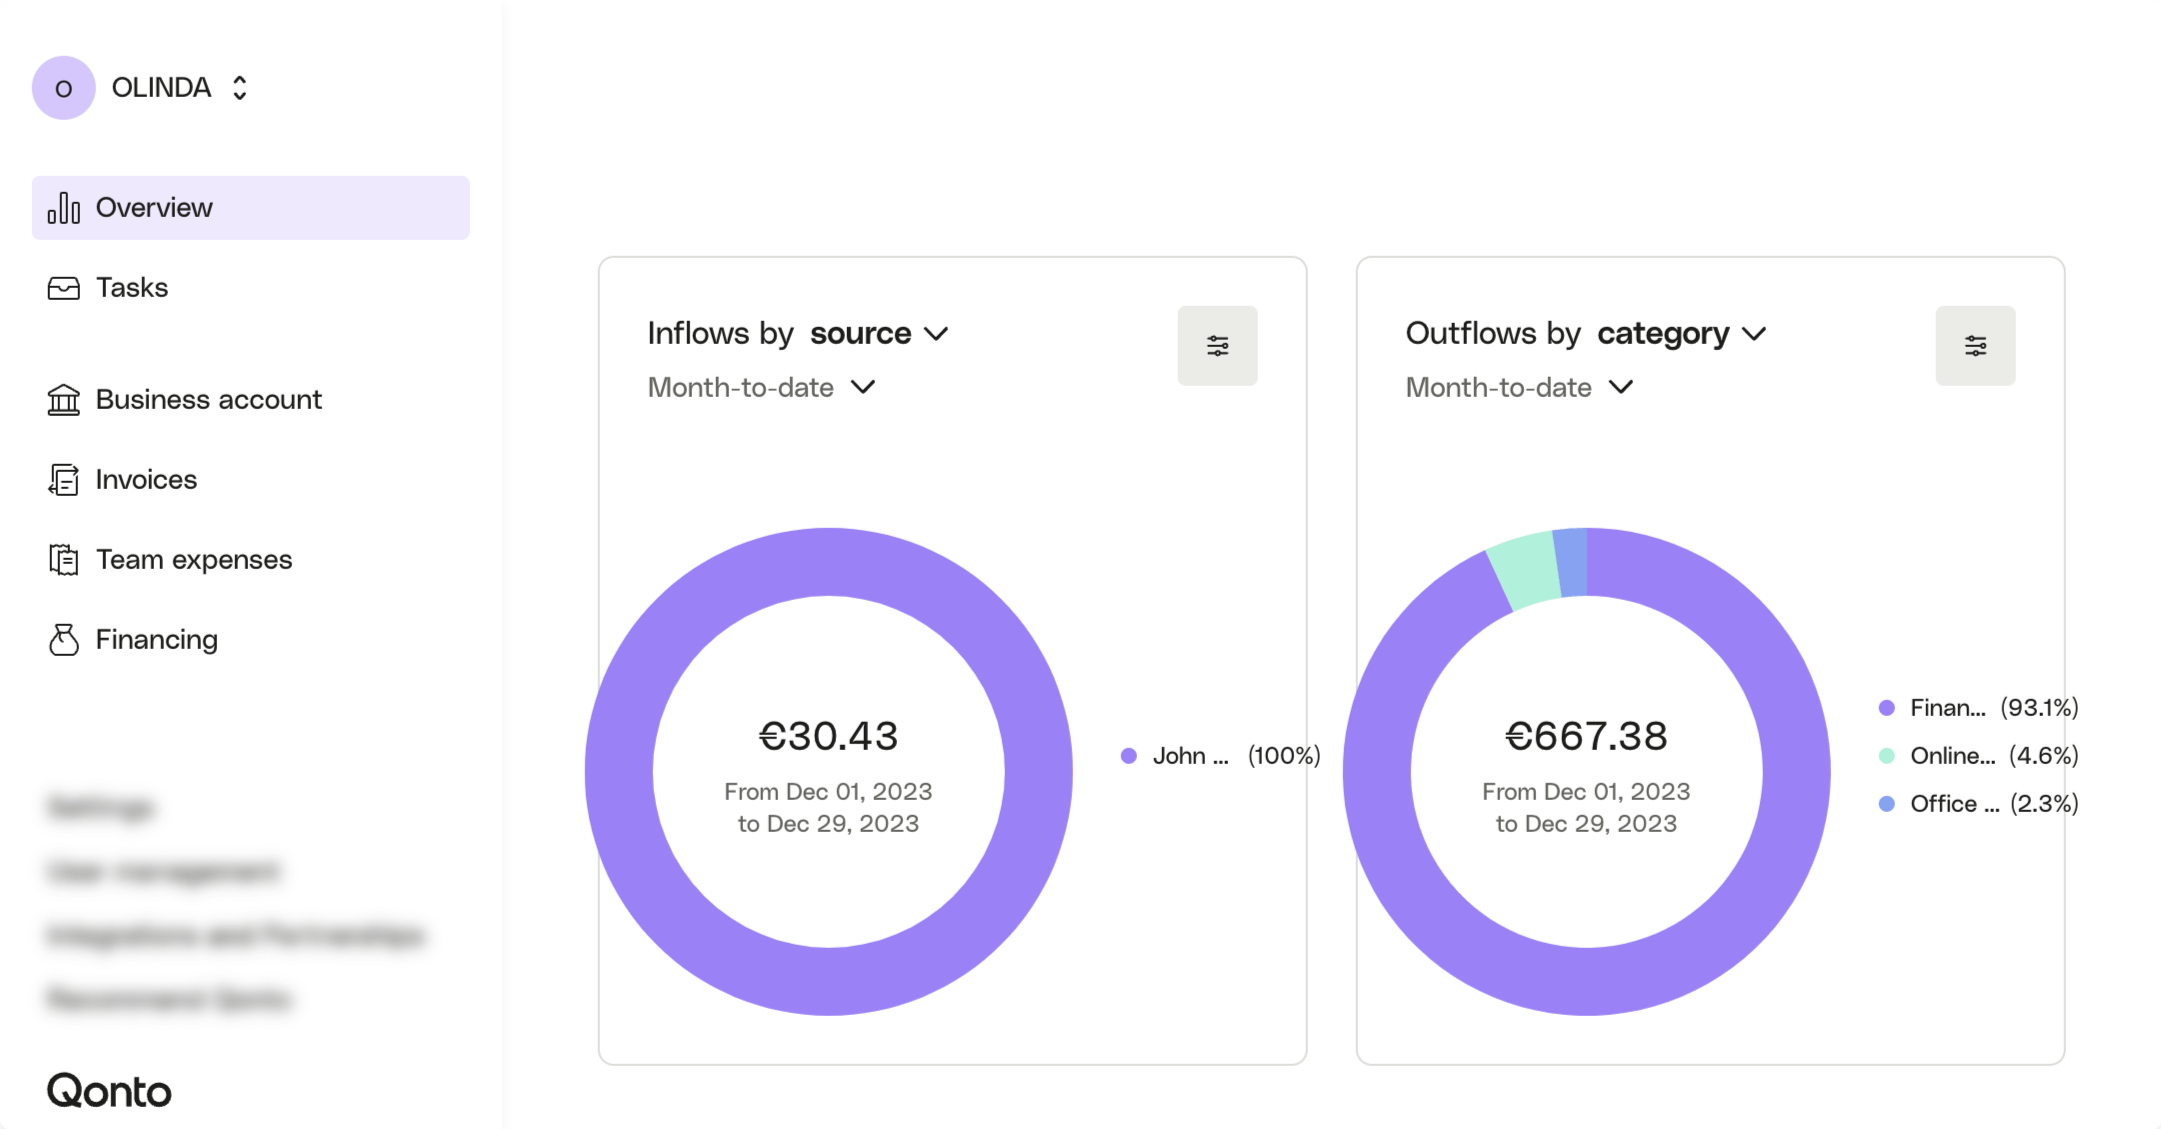Viewport: 2161px width, 1129px height.
Task: Open Outflows chart filter settings
Action: 1975,346
